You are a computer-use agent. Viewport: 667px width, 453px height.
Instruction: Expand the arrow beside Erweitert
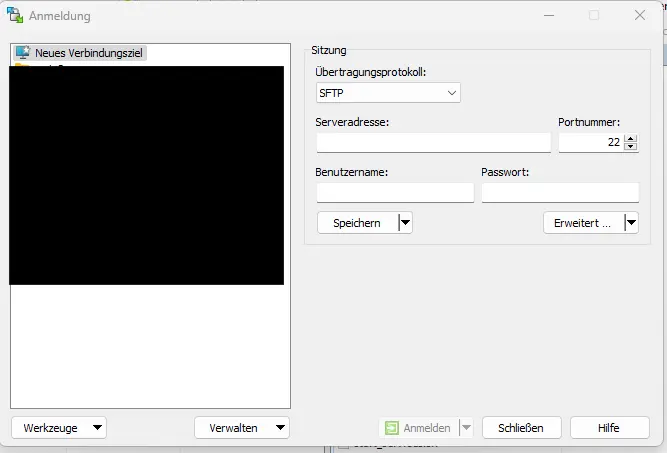pyautogui.click(x=631, y=223)
